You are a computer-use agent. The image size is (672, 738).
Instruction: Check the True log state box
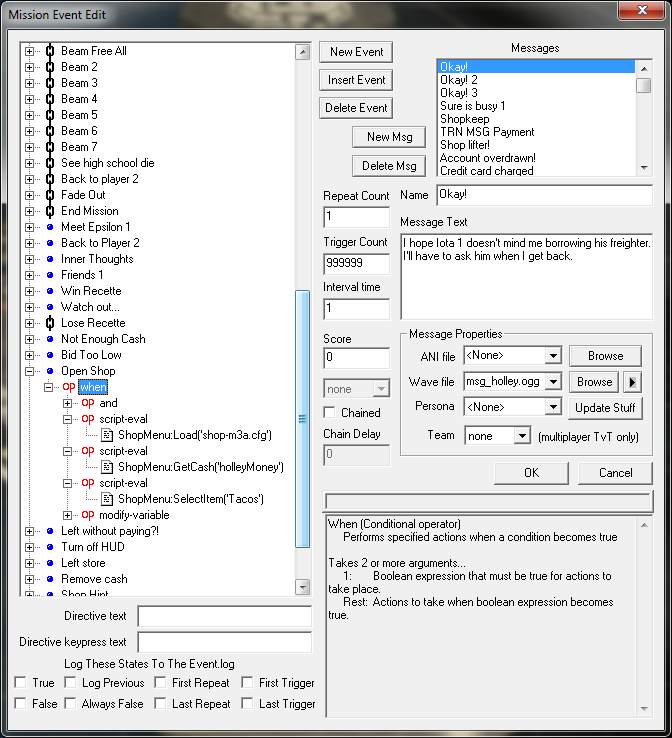20,682
